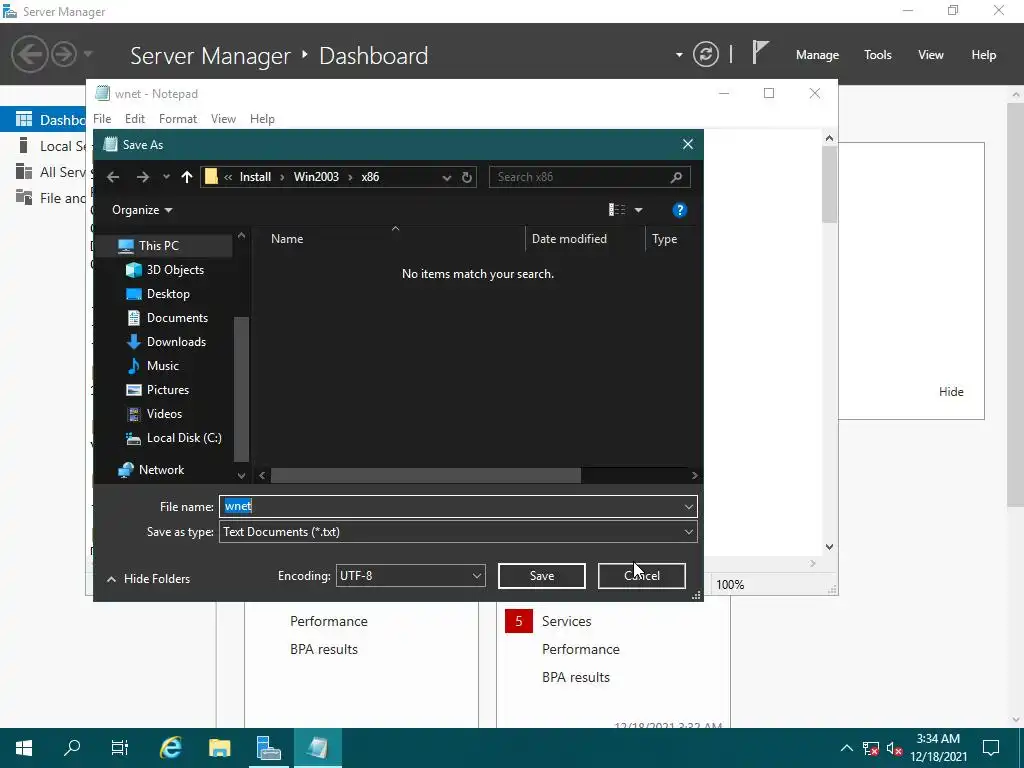The height and width of the screenshot is (768, 1024).
Task: Click Notepad vertical scrollbar down arrow
Action: pyautogui.click(x=829, y=547)
